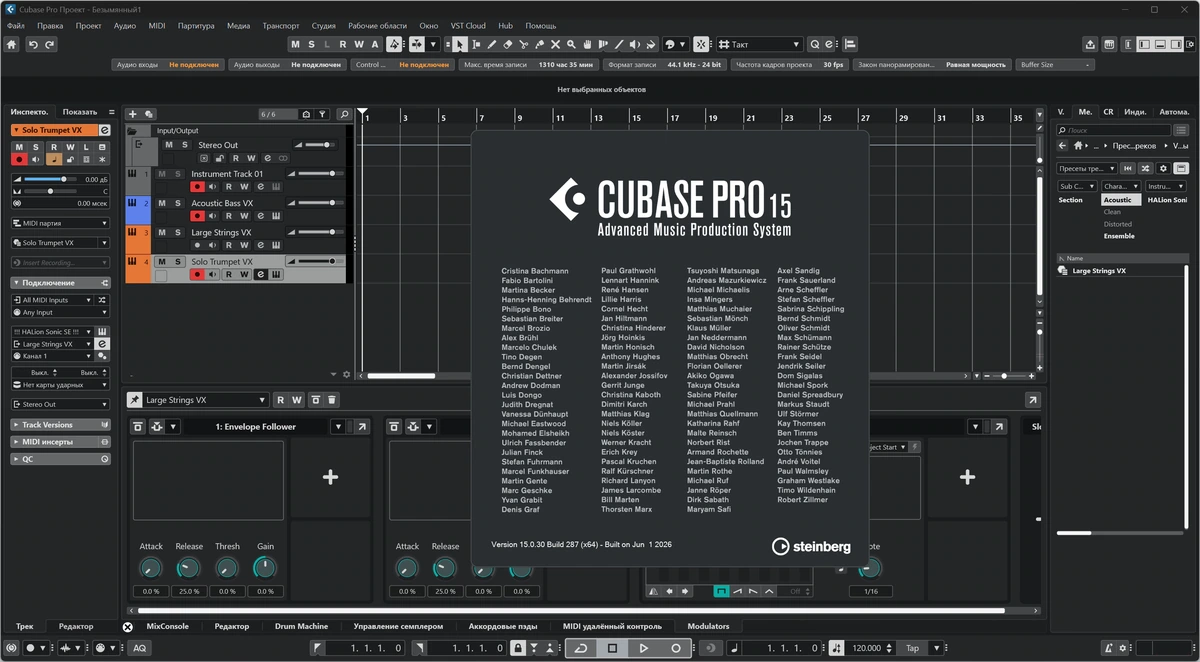Redo the action via the toolbar
Image resolution: width=1200 pixels, height=662 pixels.
tap(49, 44)
